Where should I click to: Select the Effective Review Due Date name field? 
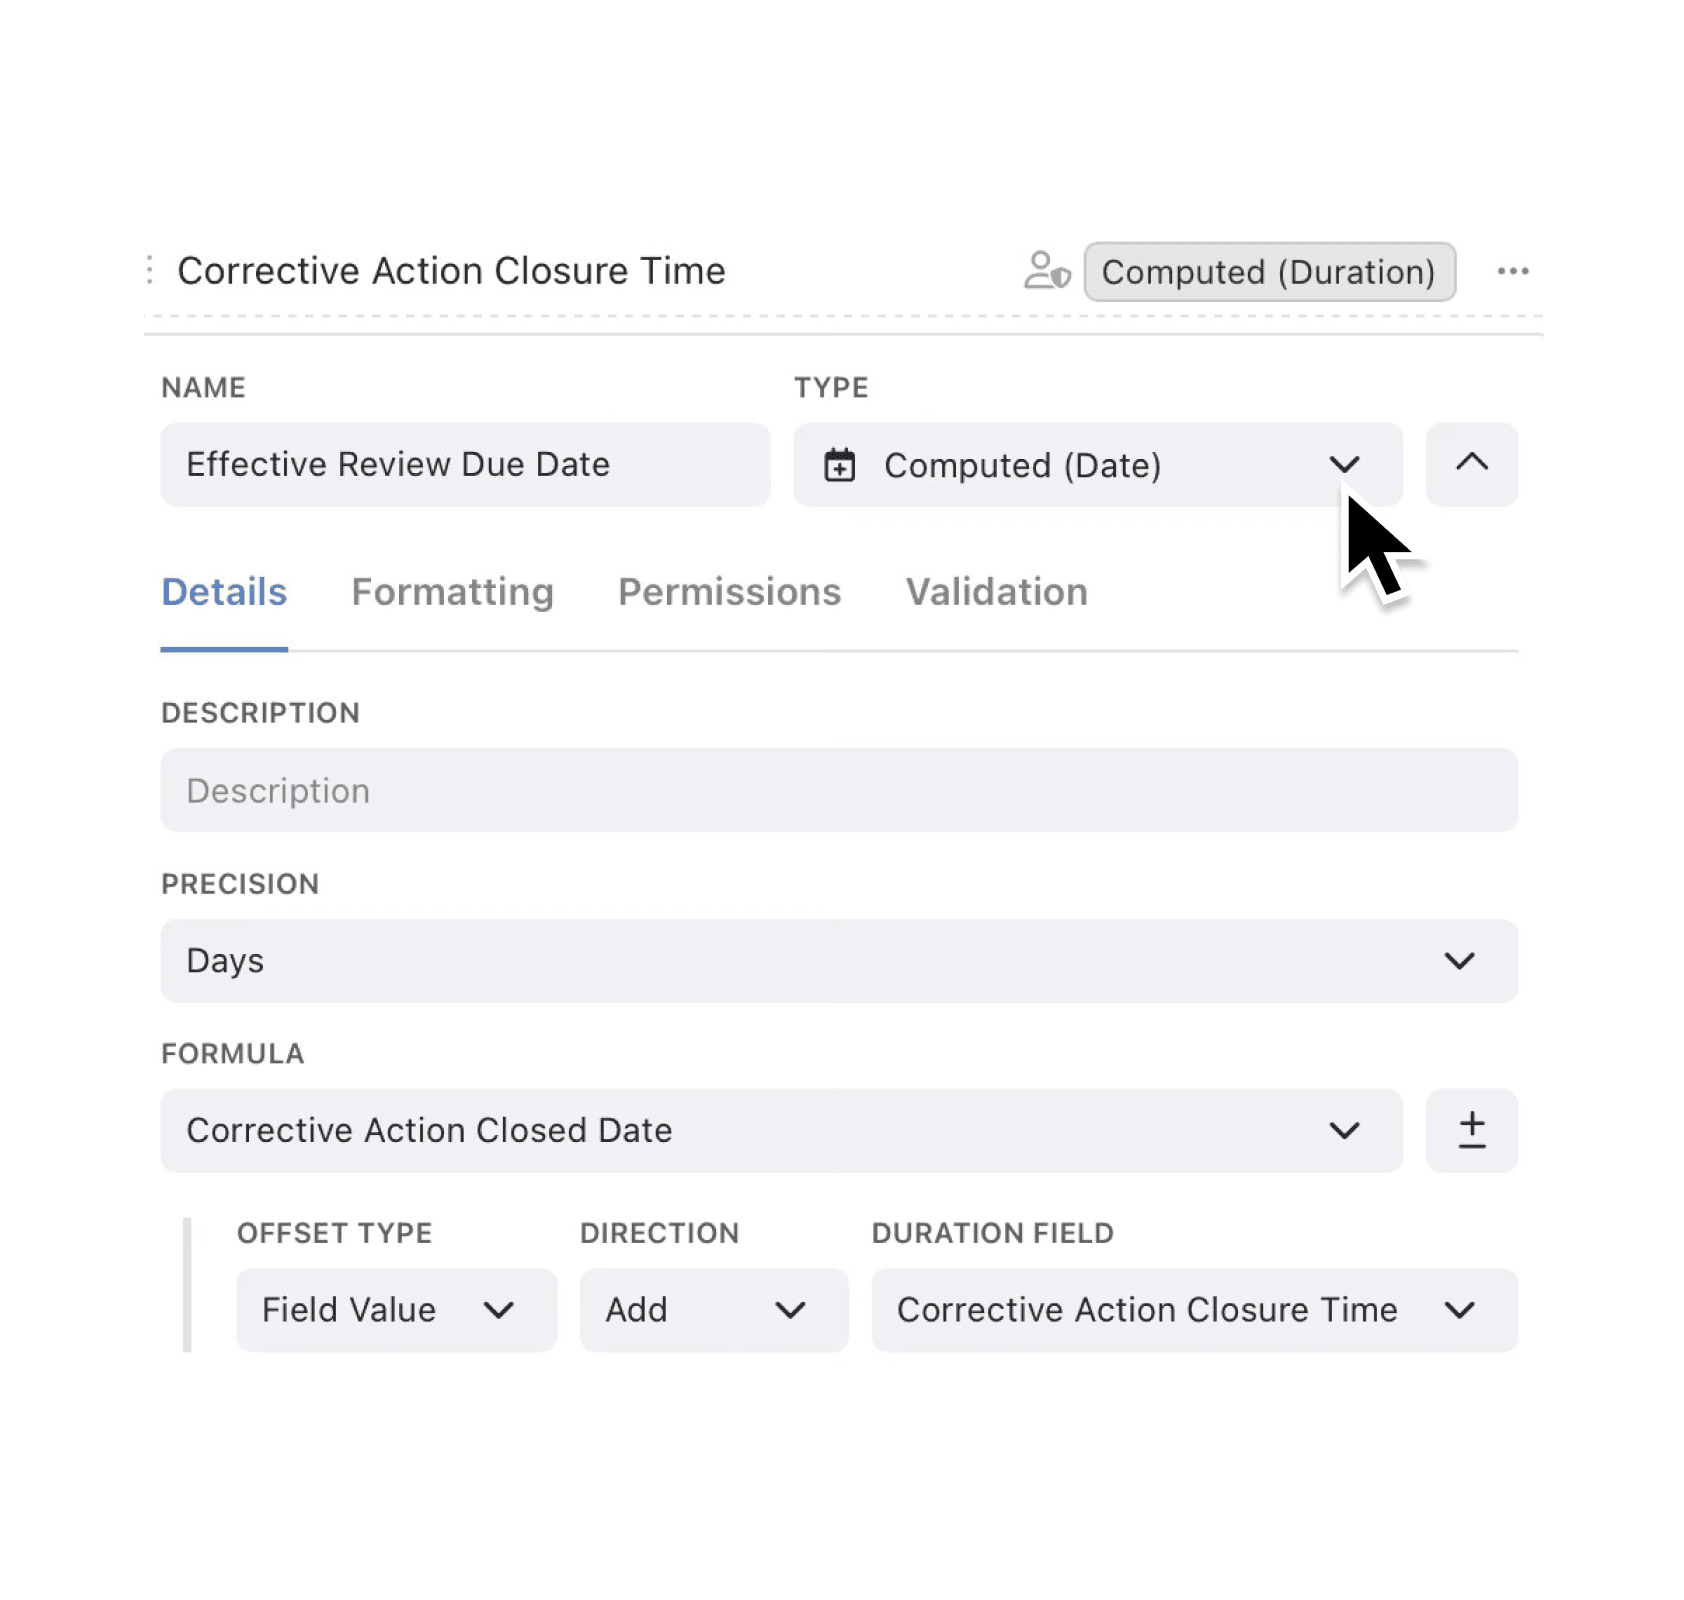coord(464,464)
